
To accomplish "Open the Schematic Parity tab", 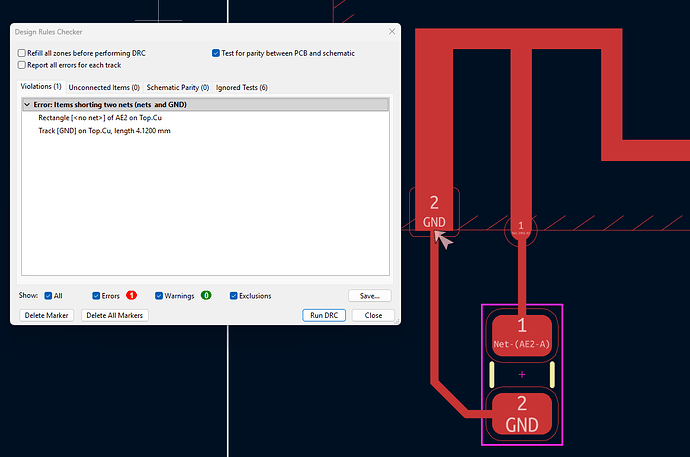I will click(x=178, y=88).
